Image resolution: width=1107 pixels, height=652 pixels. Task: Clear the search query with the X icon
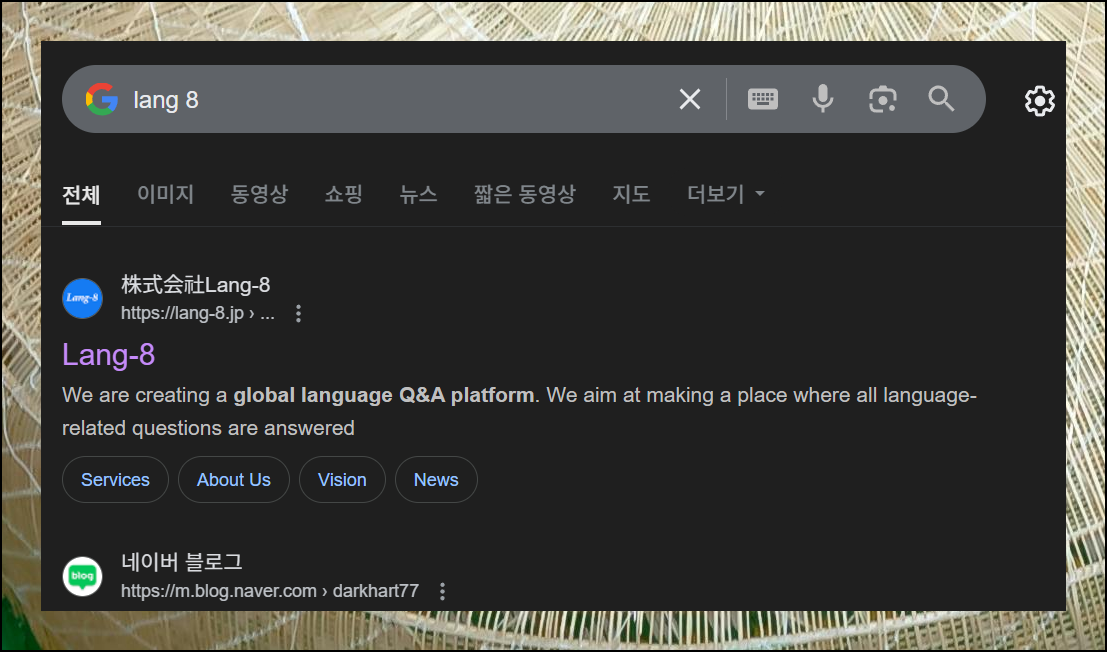(690, 99)
